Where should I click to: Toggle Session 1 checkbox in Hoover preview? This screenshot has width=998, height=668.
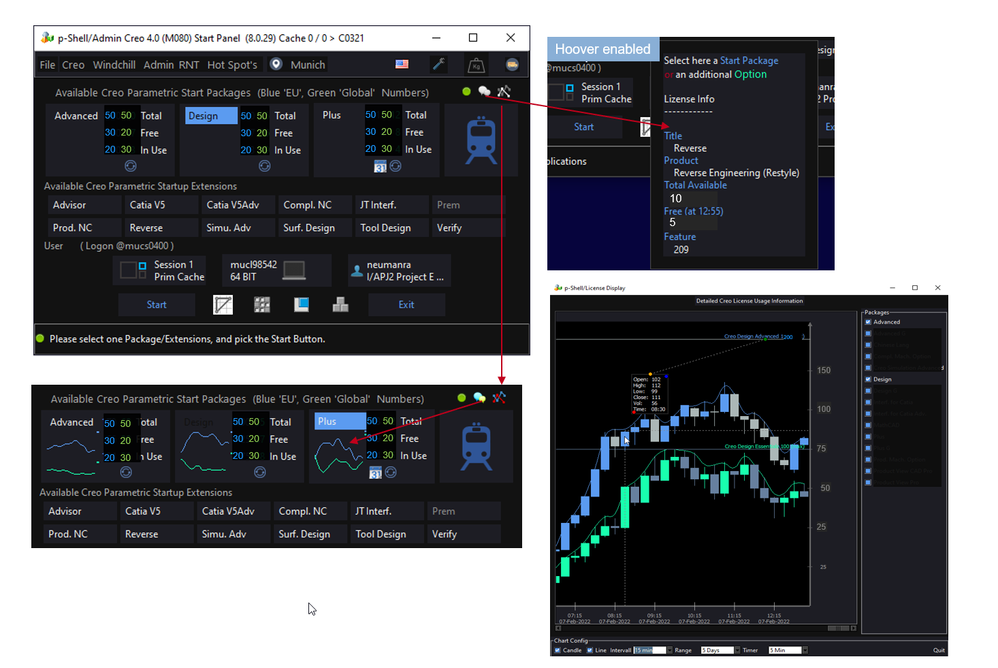click(570, 88)
